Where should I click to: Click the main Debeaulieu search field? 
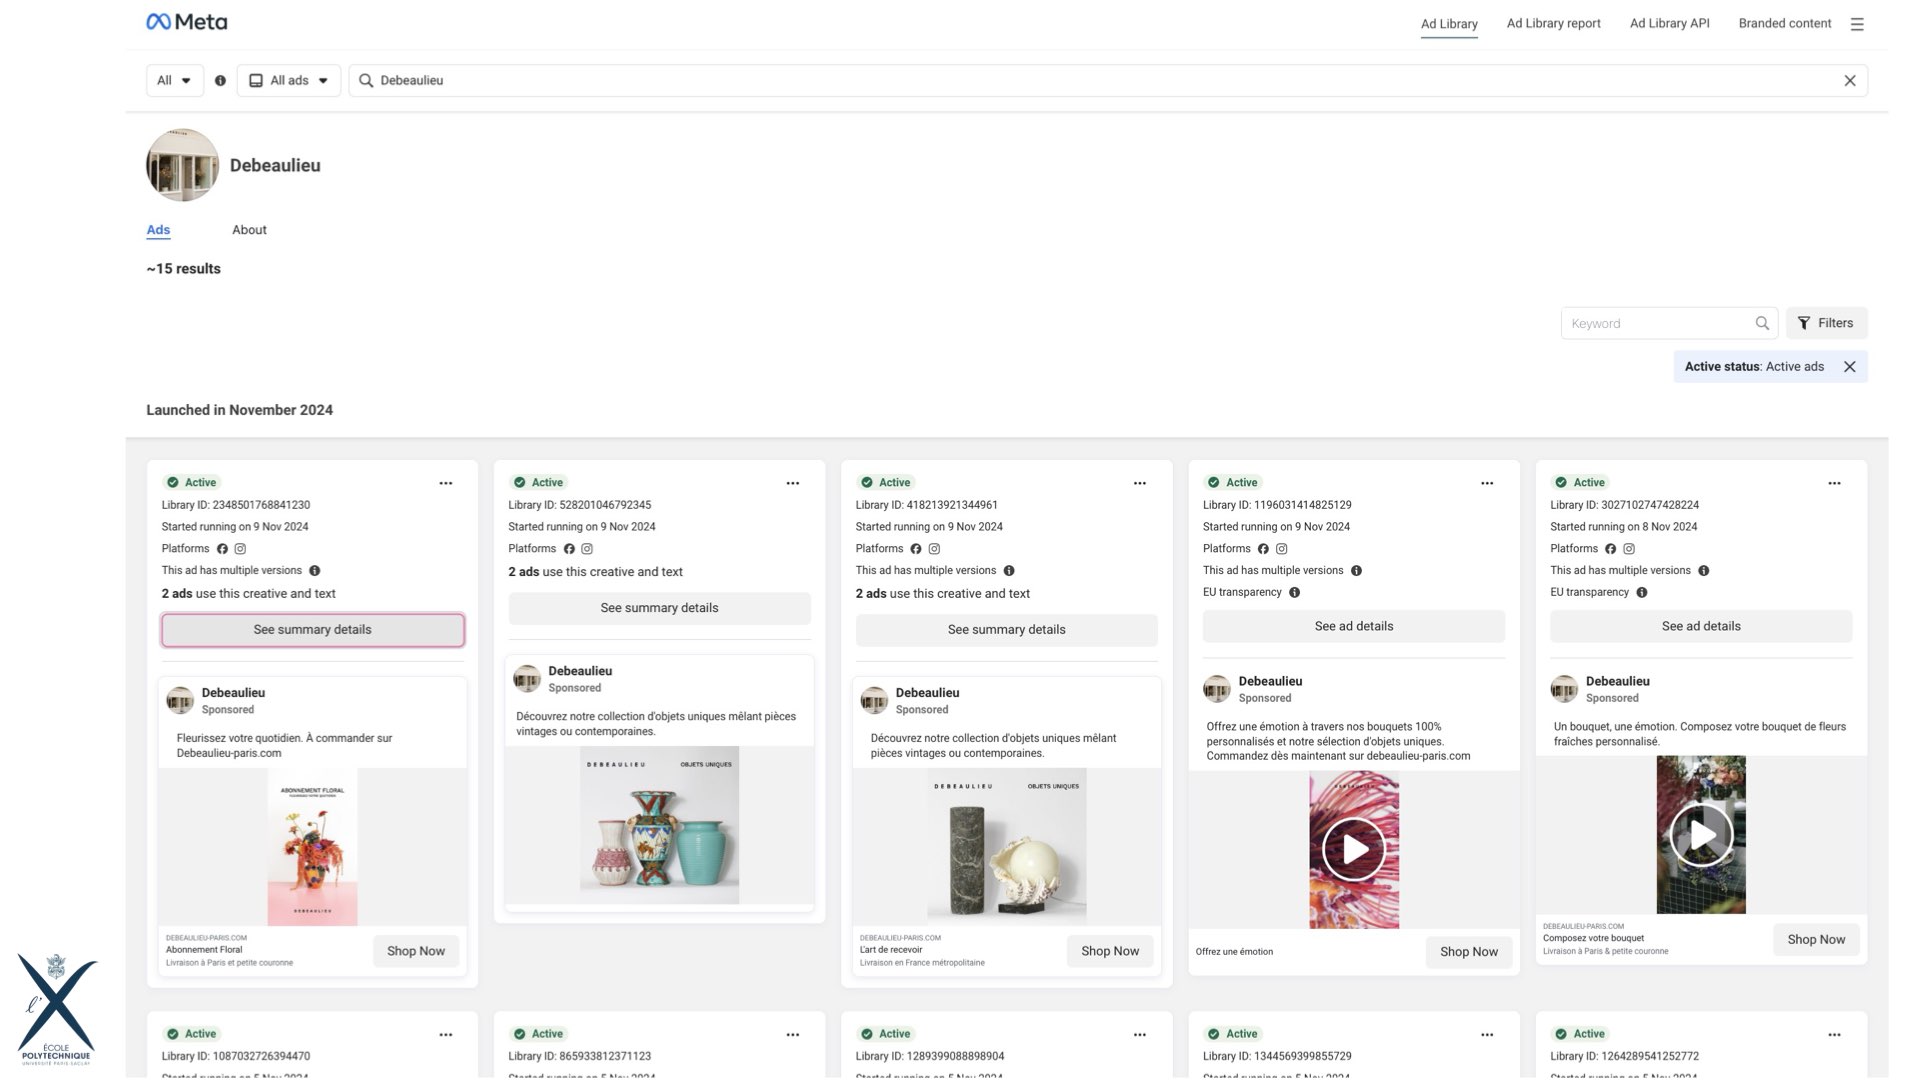point(1108,81)
